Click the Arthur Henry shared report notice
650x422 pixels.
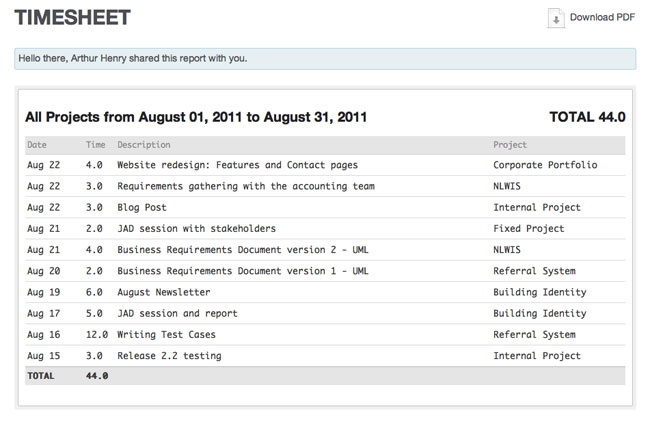[325, 58]
